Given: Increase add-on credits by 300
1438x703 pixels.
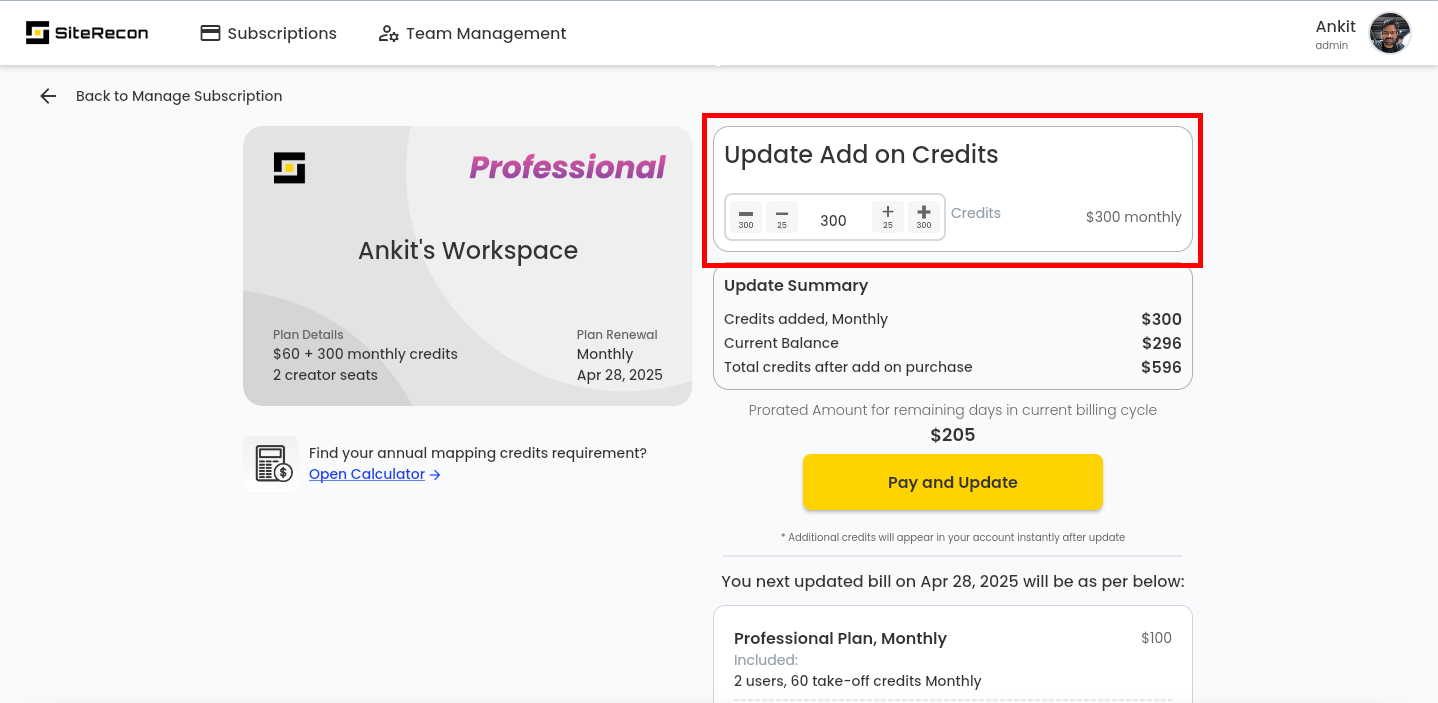Looking at the screenshot, I should coord(924,217).
